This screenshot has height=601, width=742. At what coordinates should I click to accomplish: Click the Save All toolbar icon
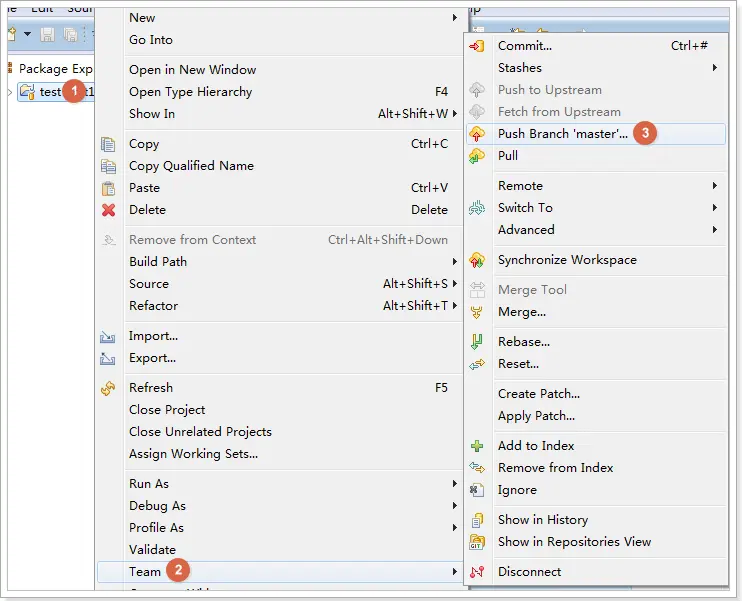pos(71,34)
